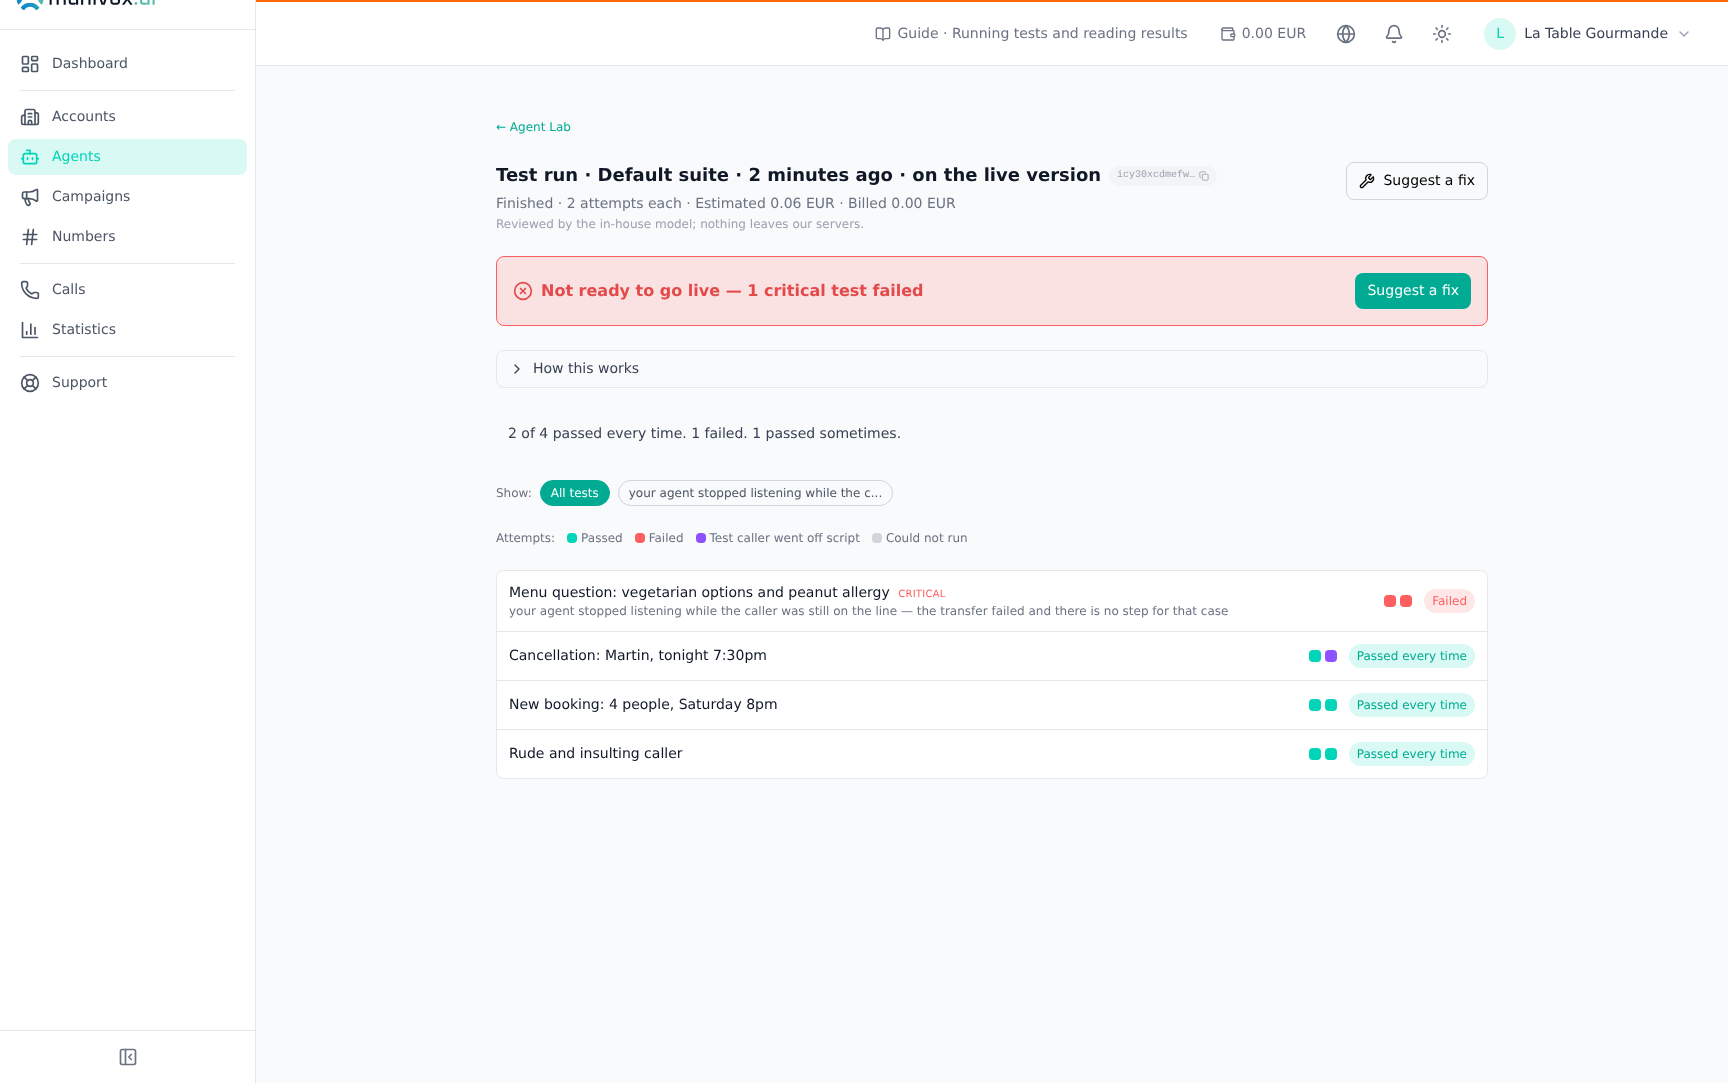Toggle the light/dark theme sun icon

coord(1442,34)
